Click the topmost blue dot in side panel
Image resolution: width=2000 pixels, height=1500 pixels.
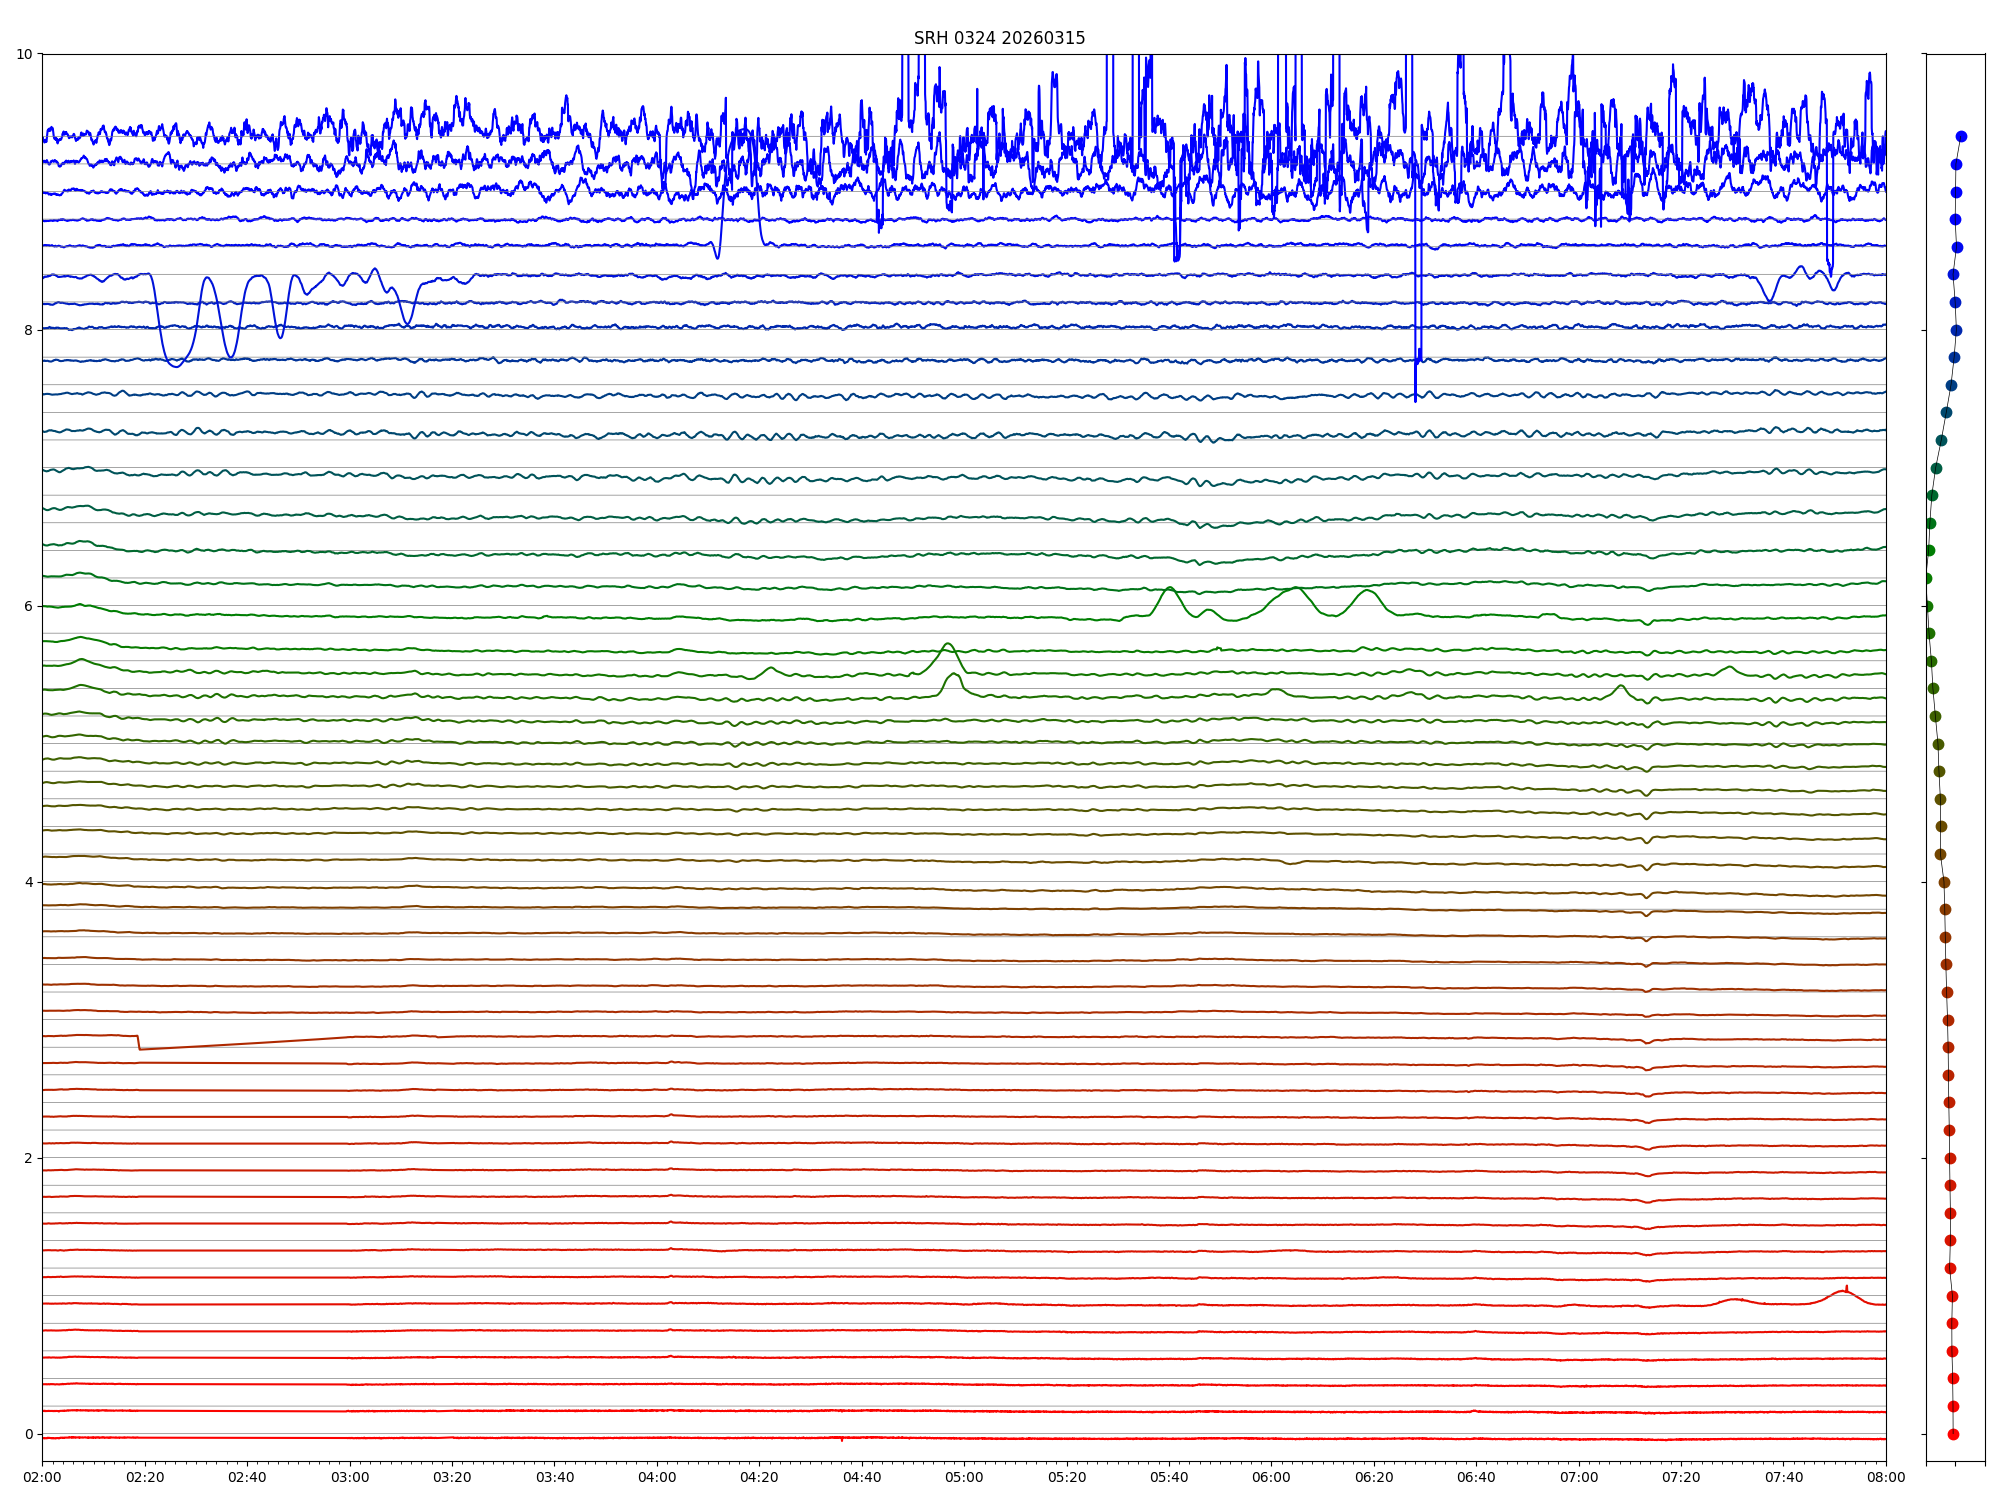tap(1961, 136)
